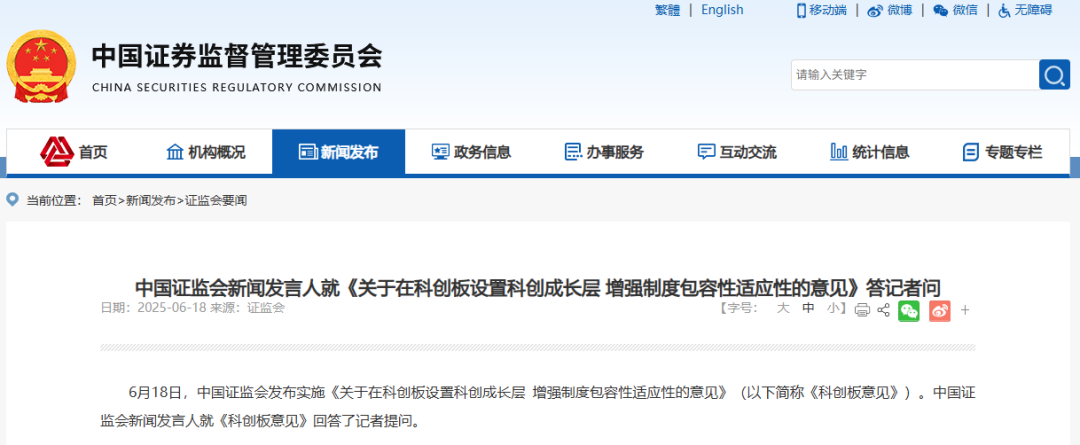Image resolution: width=1080 pixels, height=445 pixels.
Task: Open the mobile version link
Action: pos(822,10)
